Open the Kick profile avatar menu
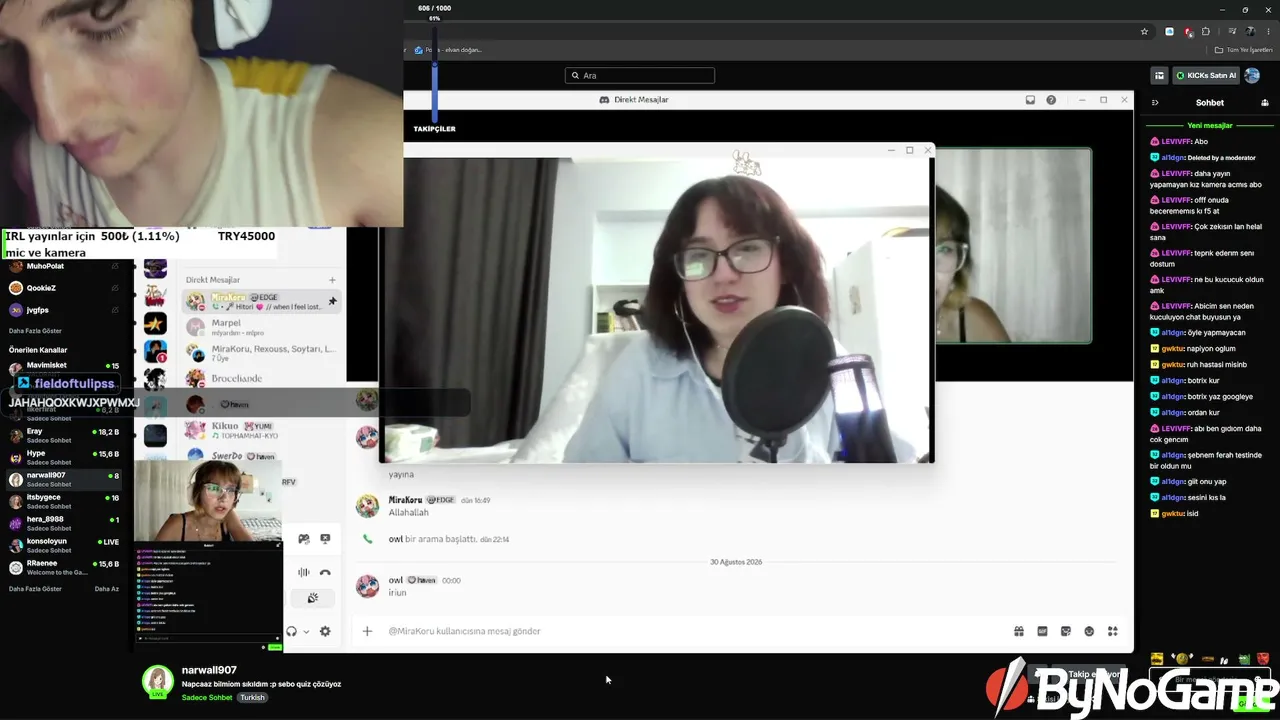Screen dimensions: 1280x720 [1252, 75]
